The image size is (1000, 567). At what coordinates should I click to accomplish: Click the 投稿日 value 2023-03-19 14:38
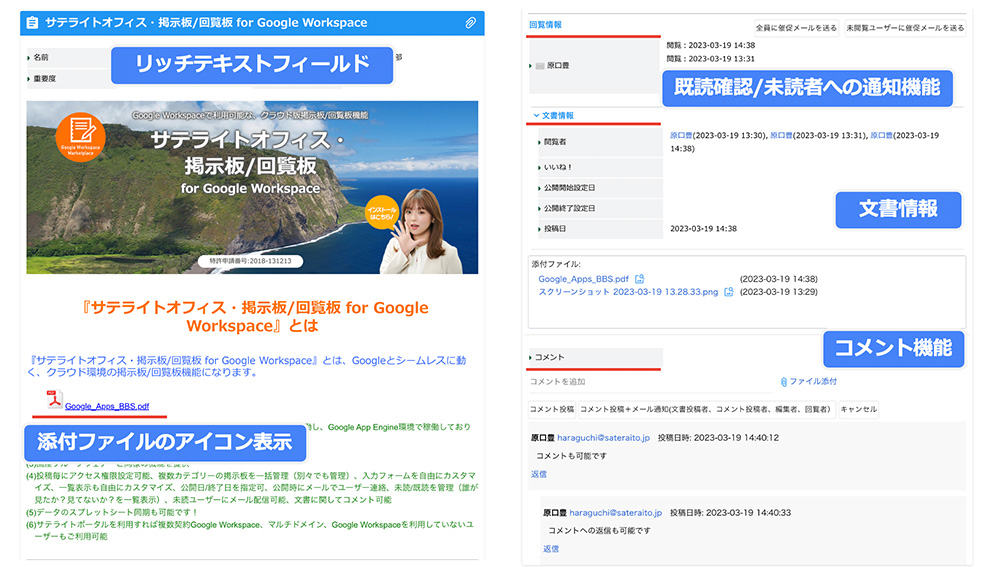(x=703, y=228)
